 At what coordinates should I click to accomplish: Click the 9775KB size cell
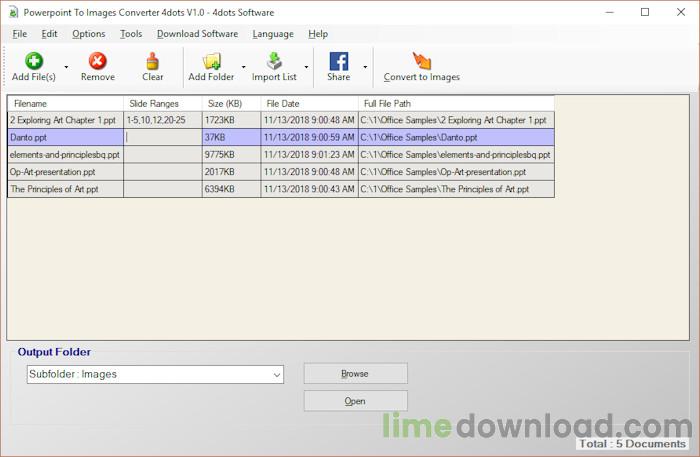pyautogui.click(x=231, y=154)
